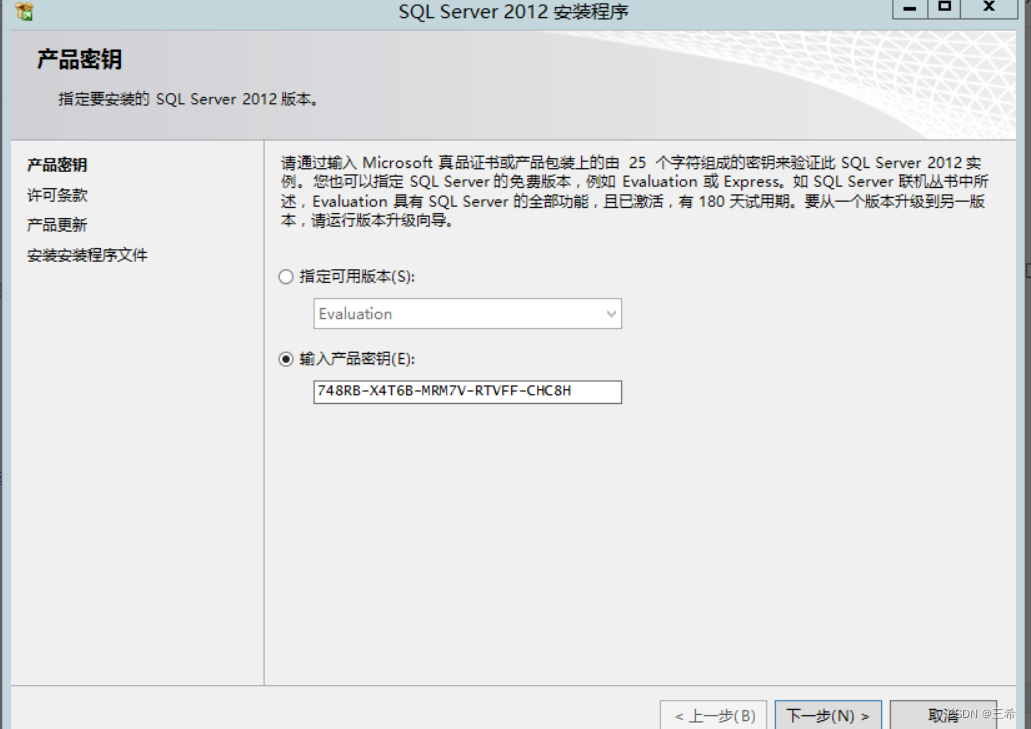
Task: Click the Evaluation combo box arrow
Action: [x=610, y=314]
